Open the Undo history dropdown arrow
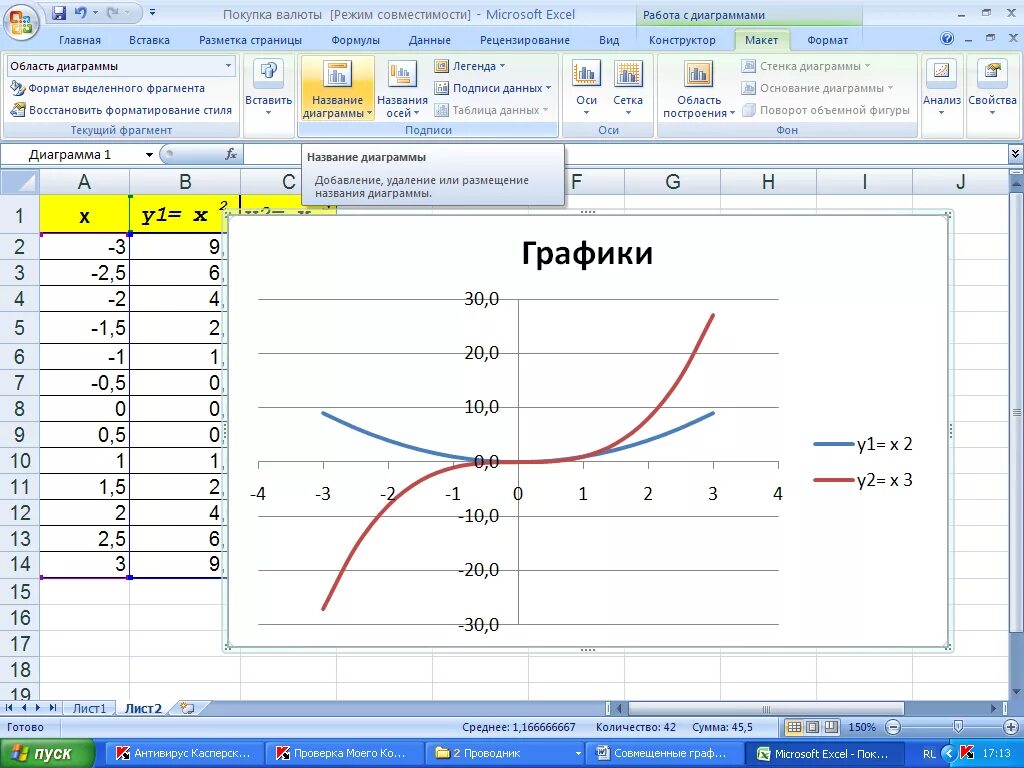1024x768 pixels. pos(95,13)
